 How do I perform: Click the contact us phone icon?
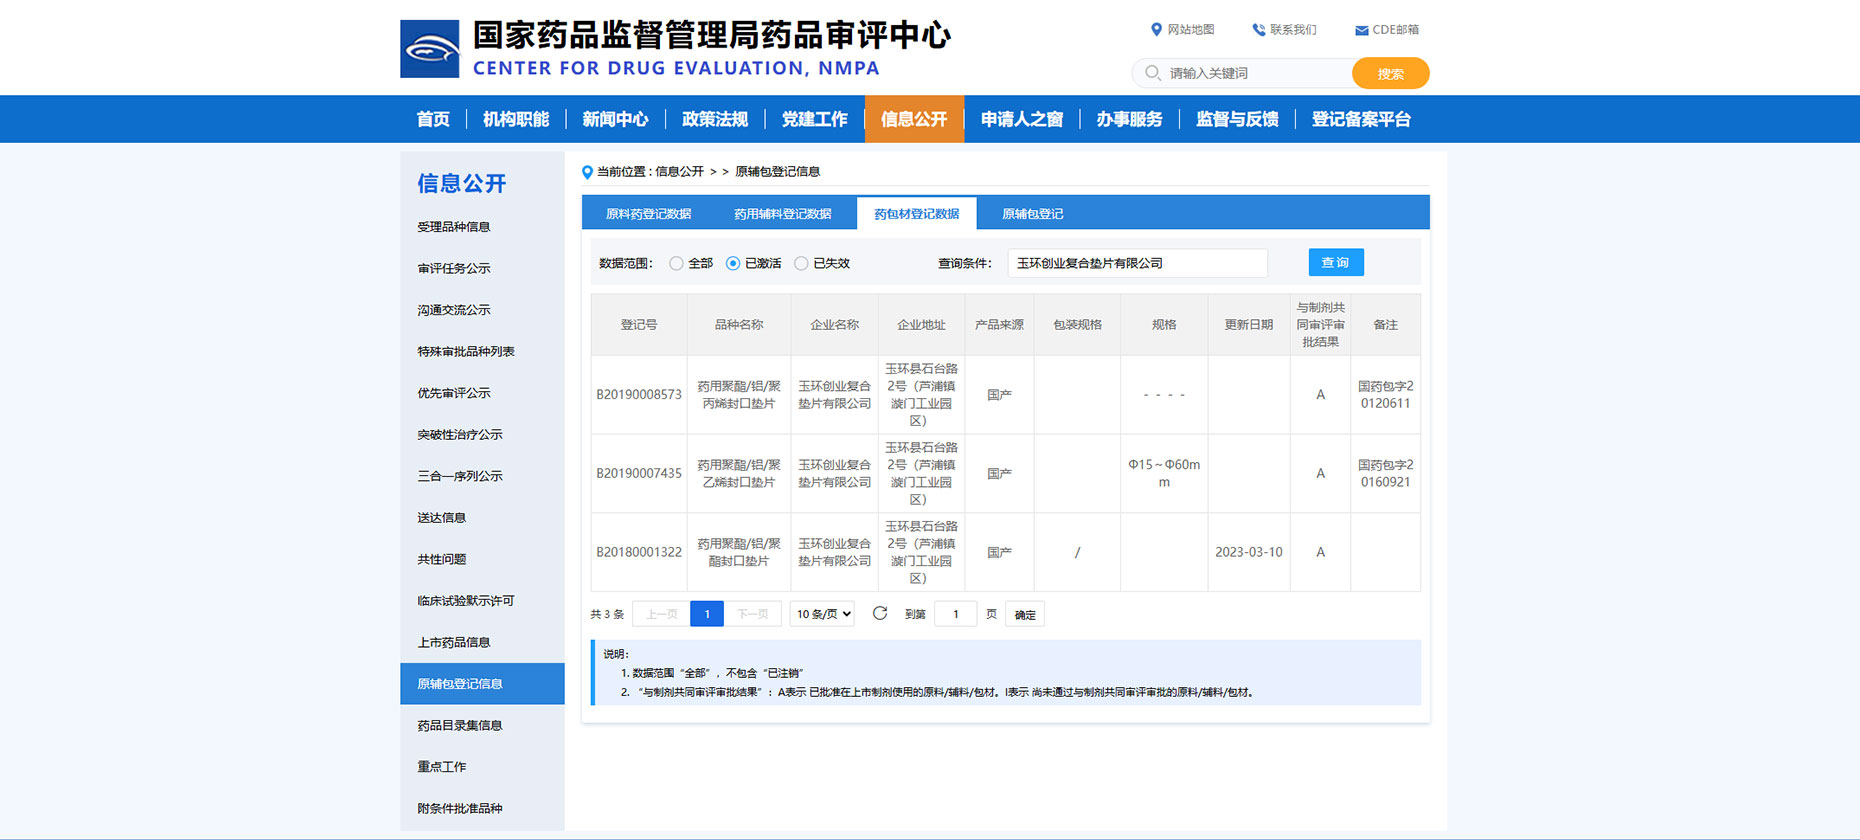coord(1259,30)
